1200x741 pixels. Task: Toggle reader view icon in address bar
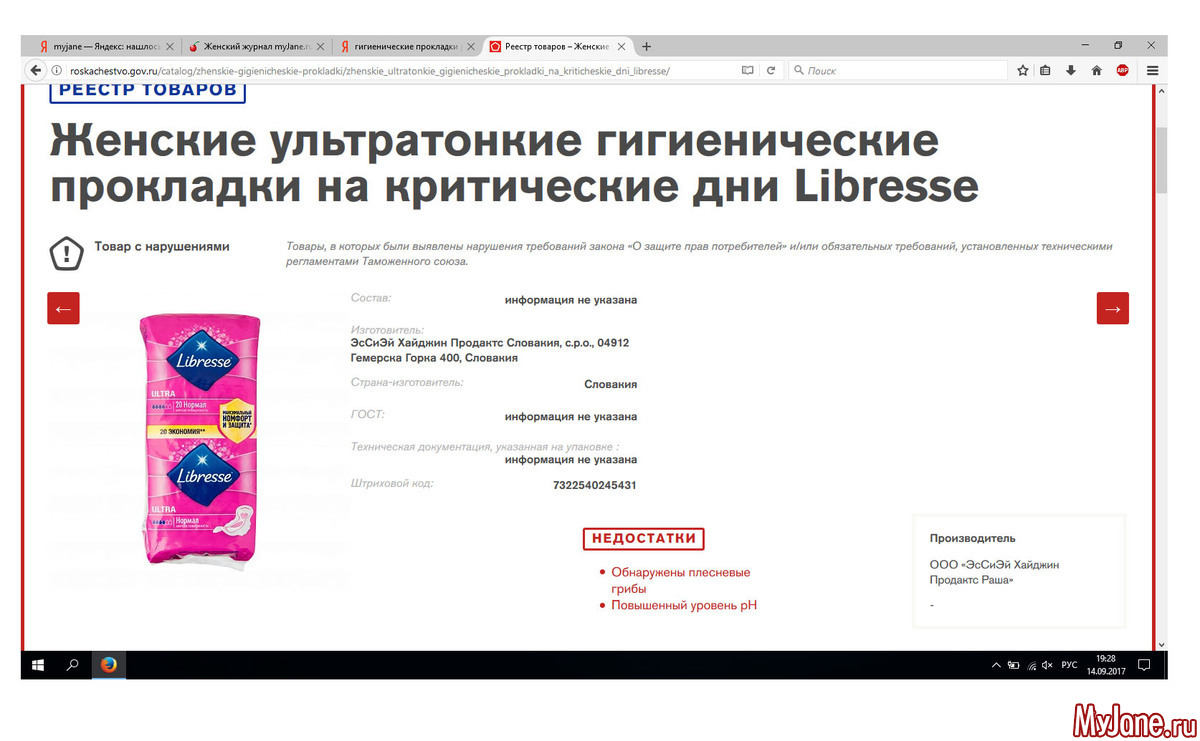748,71
